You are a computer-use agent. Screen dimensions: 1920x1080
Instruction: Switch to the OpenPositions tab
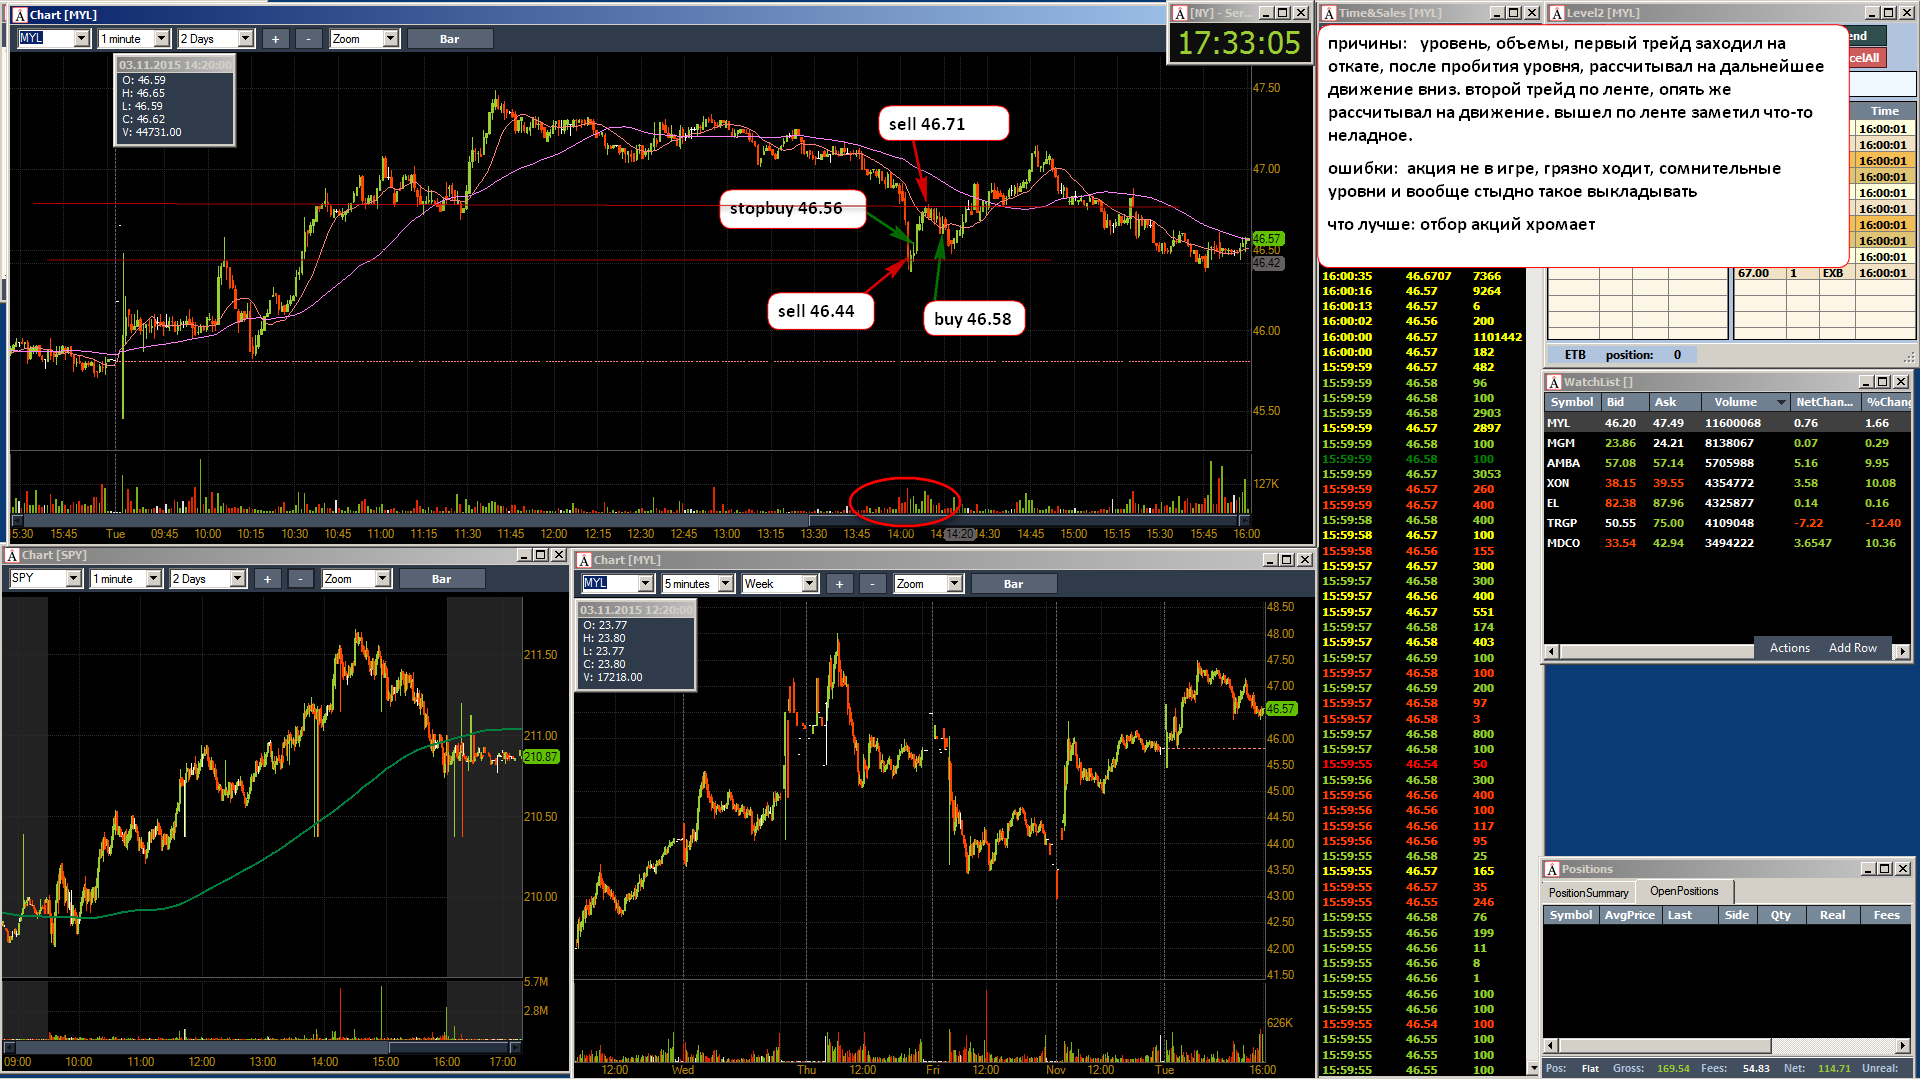[1684, 891]
